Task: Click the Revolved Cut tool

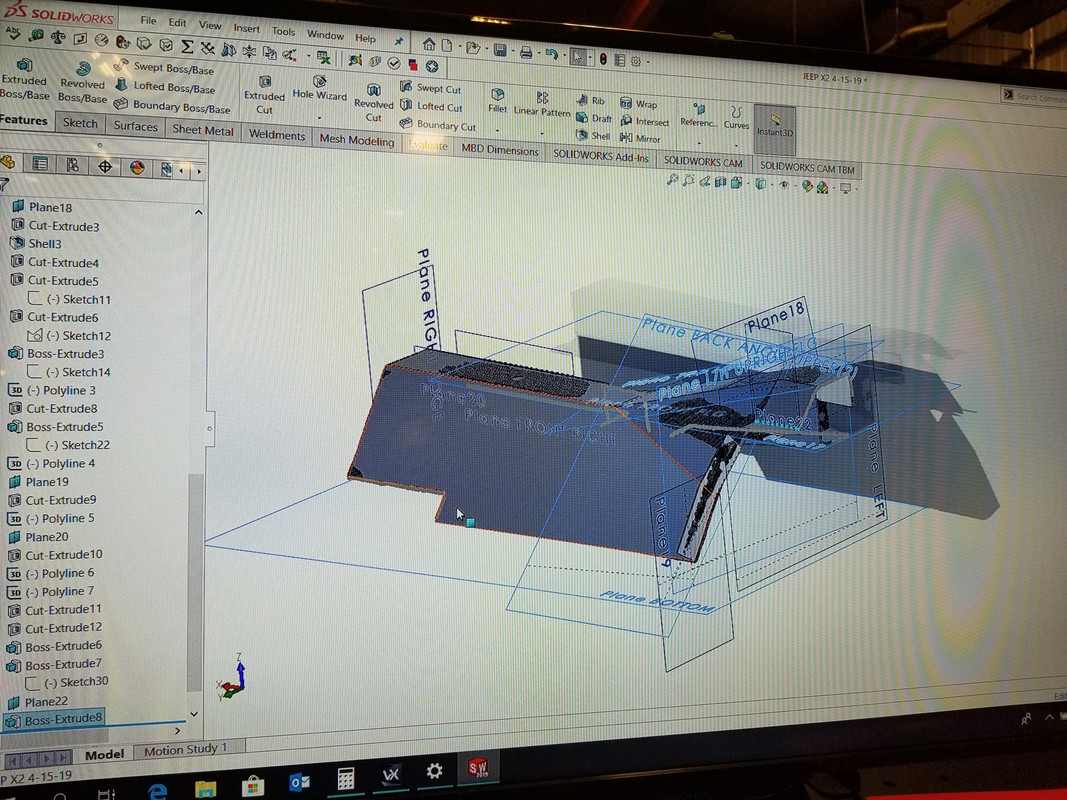Action: click(x=374, y=103)
